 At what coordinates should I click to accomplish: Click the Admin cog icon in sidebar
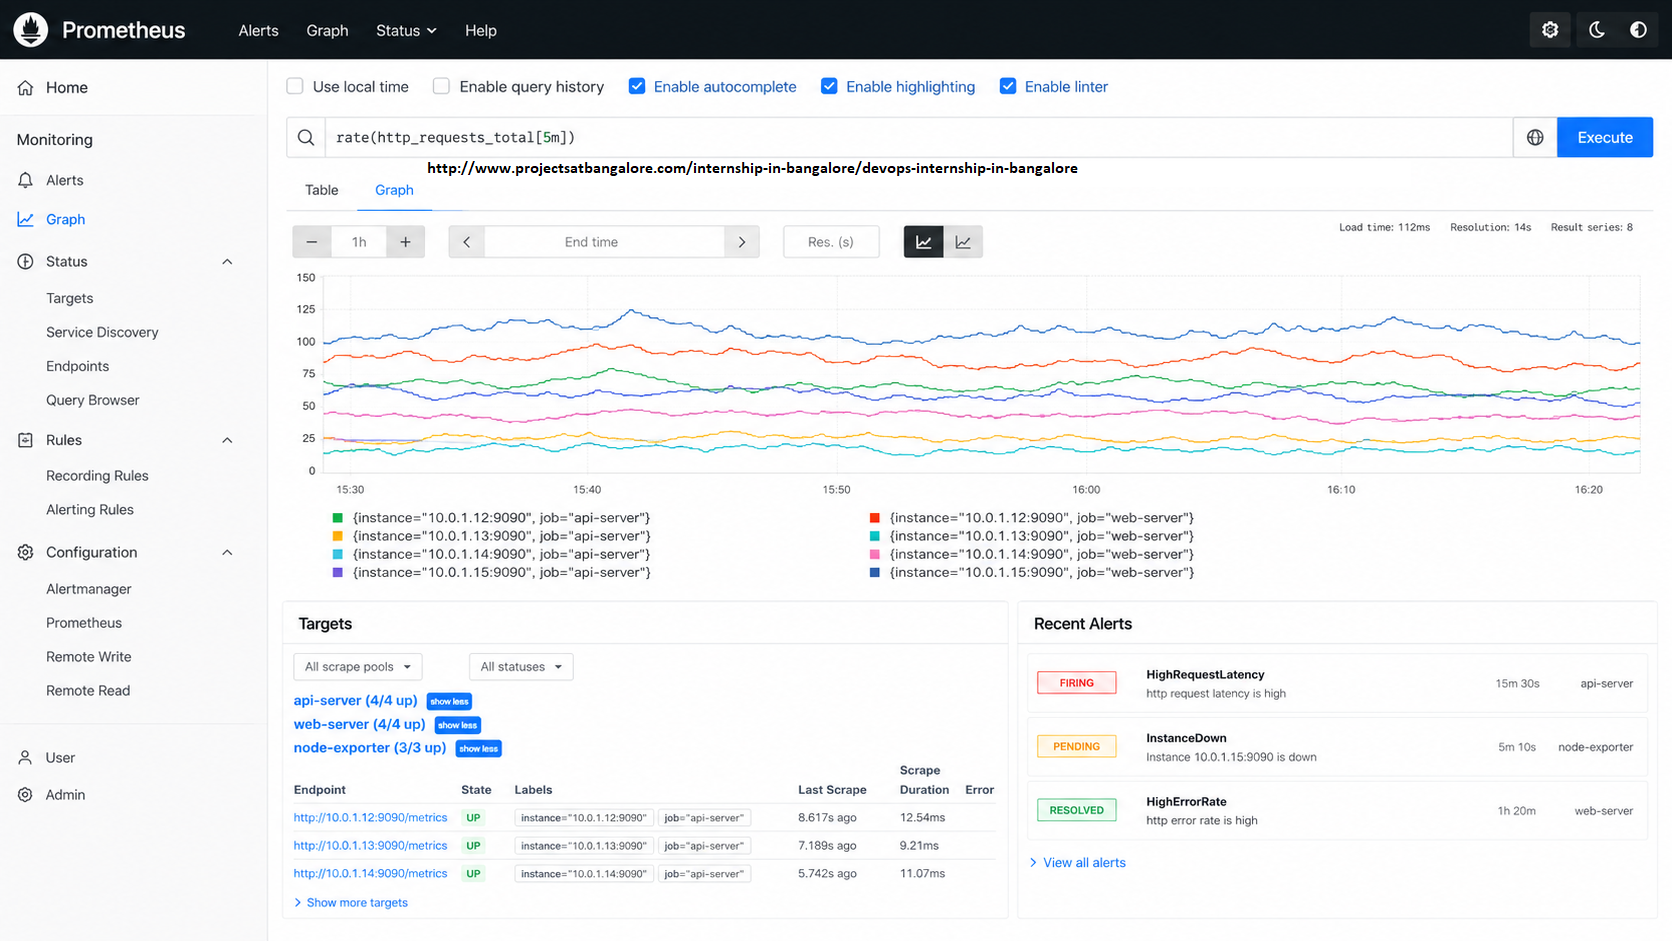tap(26, 795)
